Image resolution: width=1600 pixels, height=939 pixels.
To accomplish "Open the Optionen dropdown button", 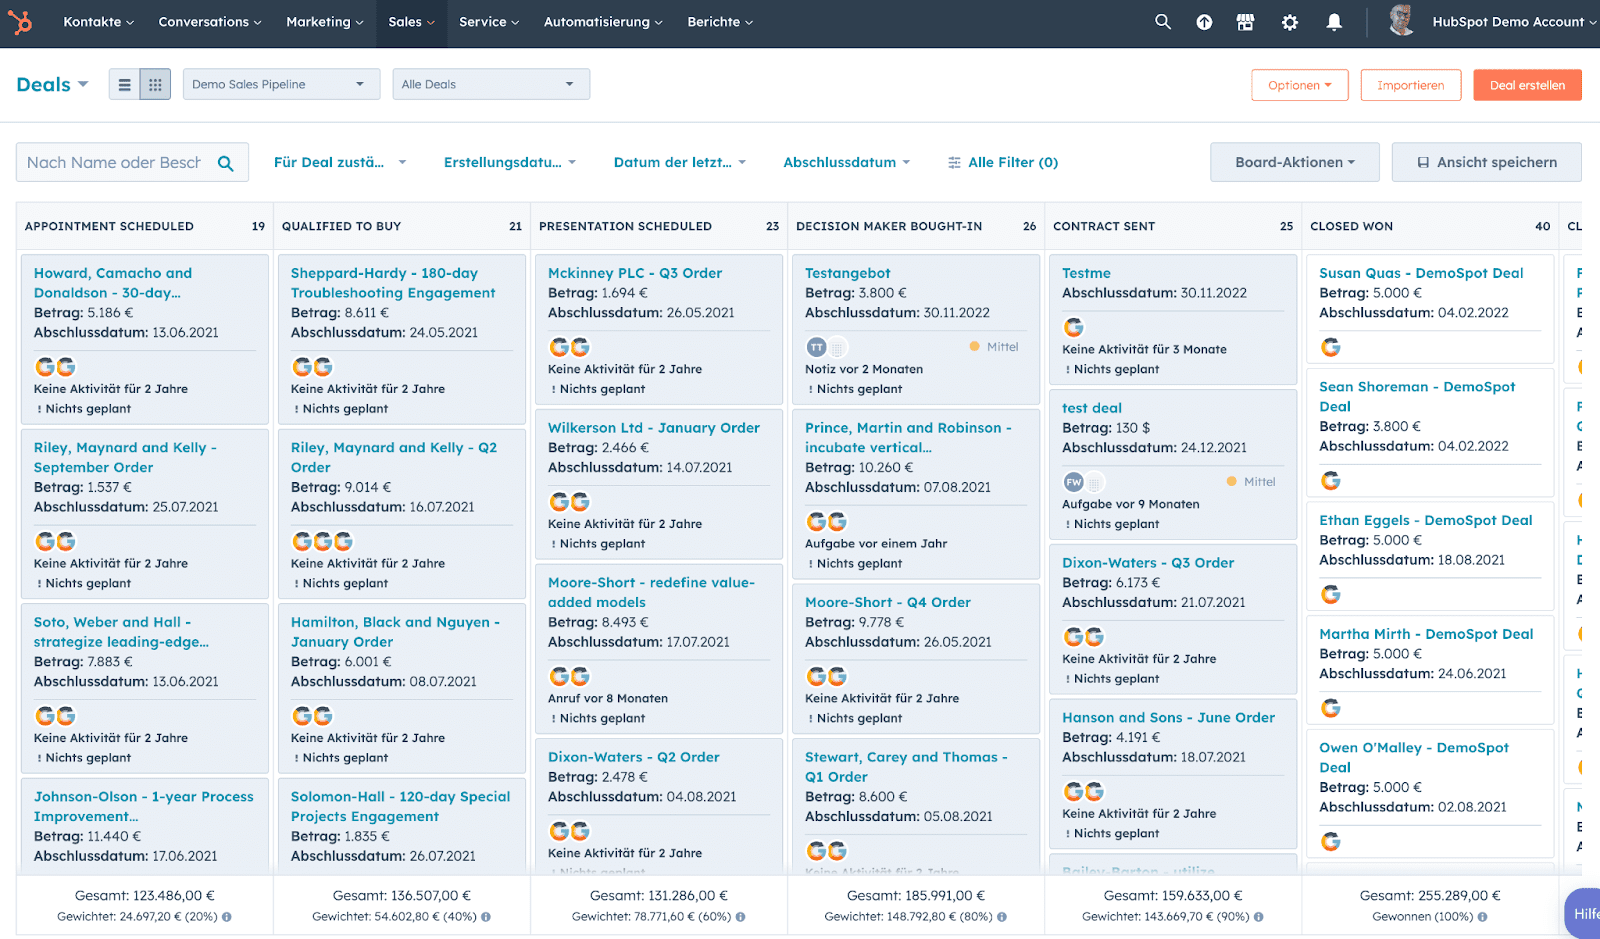I will pyautogui.click(x=1300, y=85).
